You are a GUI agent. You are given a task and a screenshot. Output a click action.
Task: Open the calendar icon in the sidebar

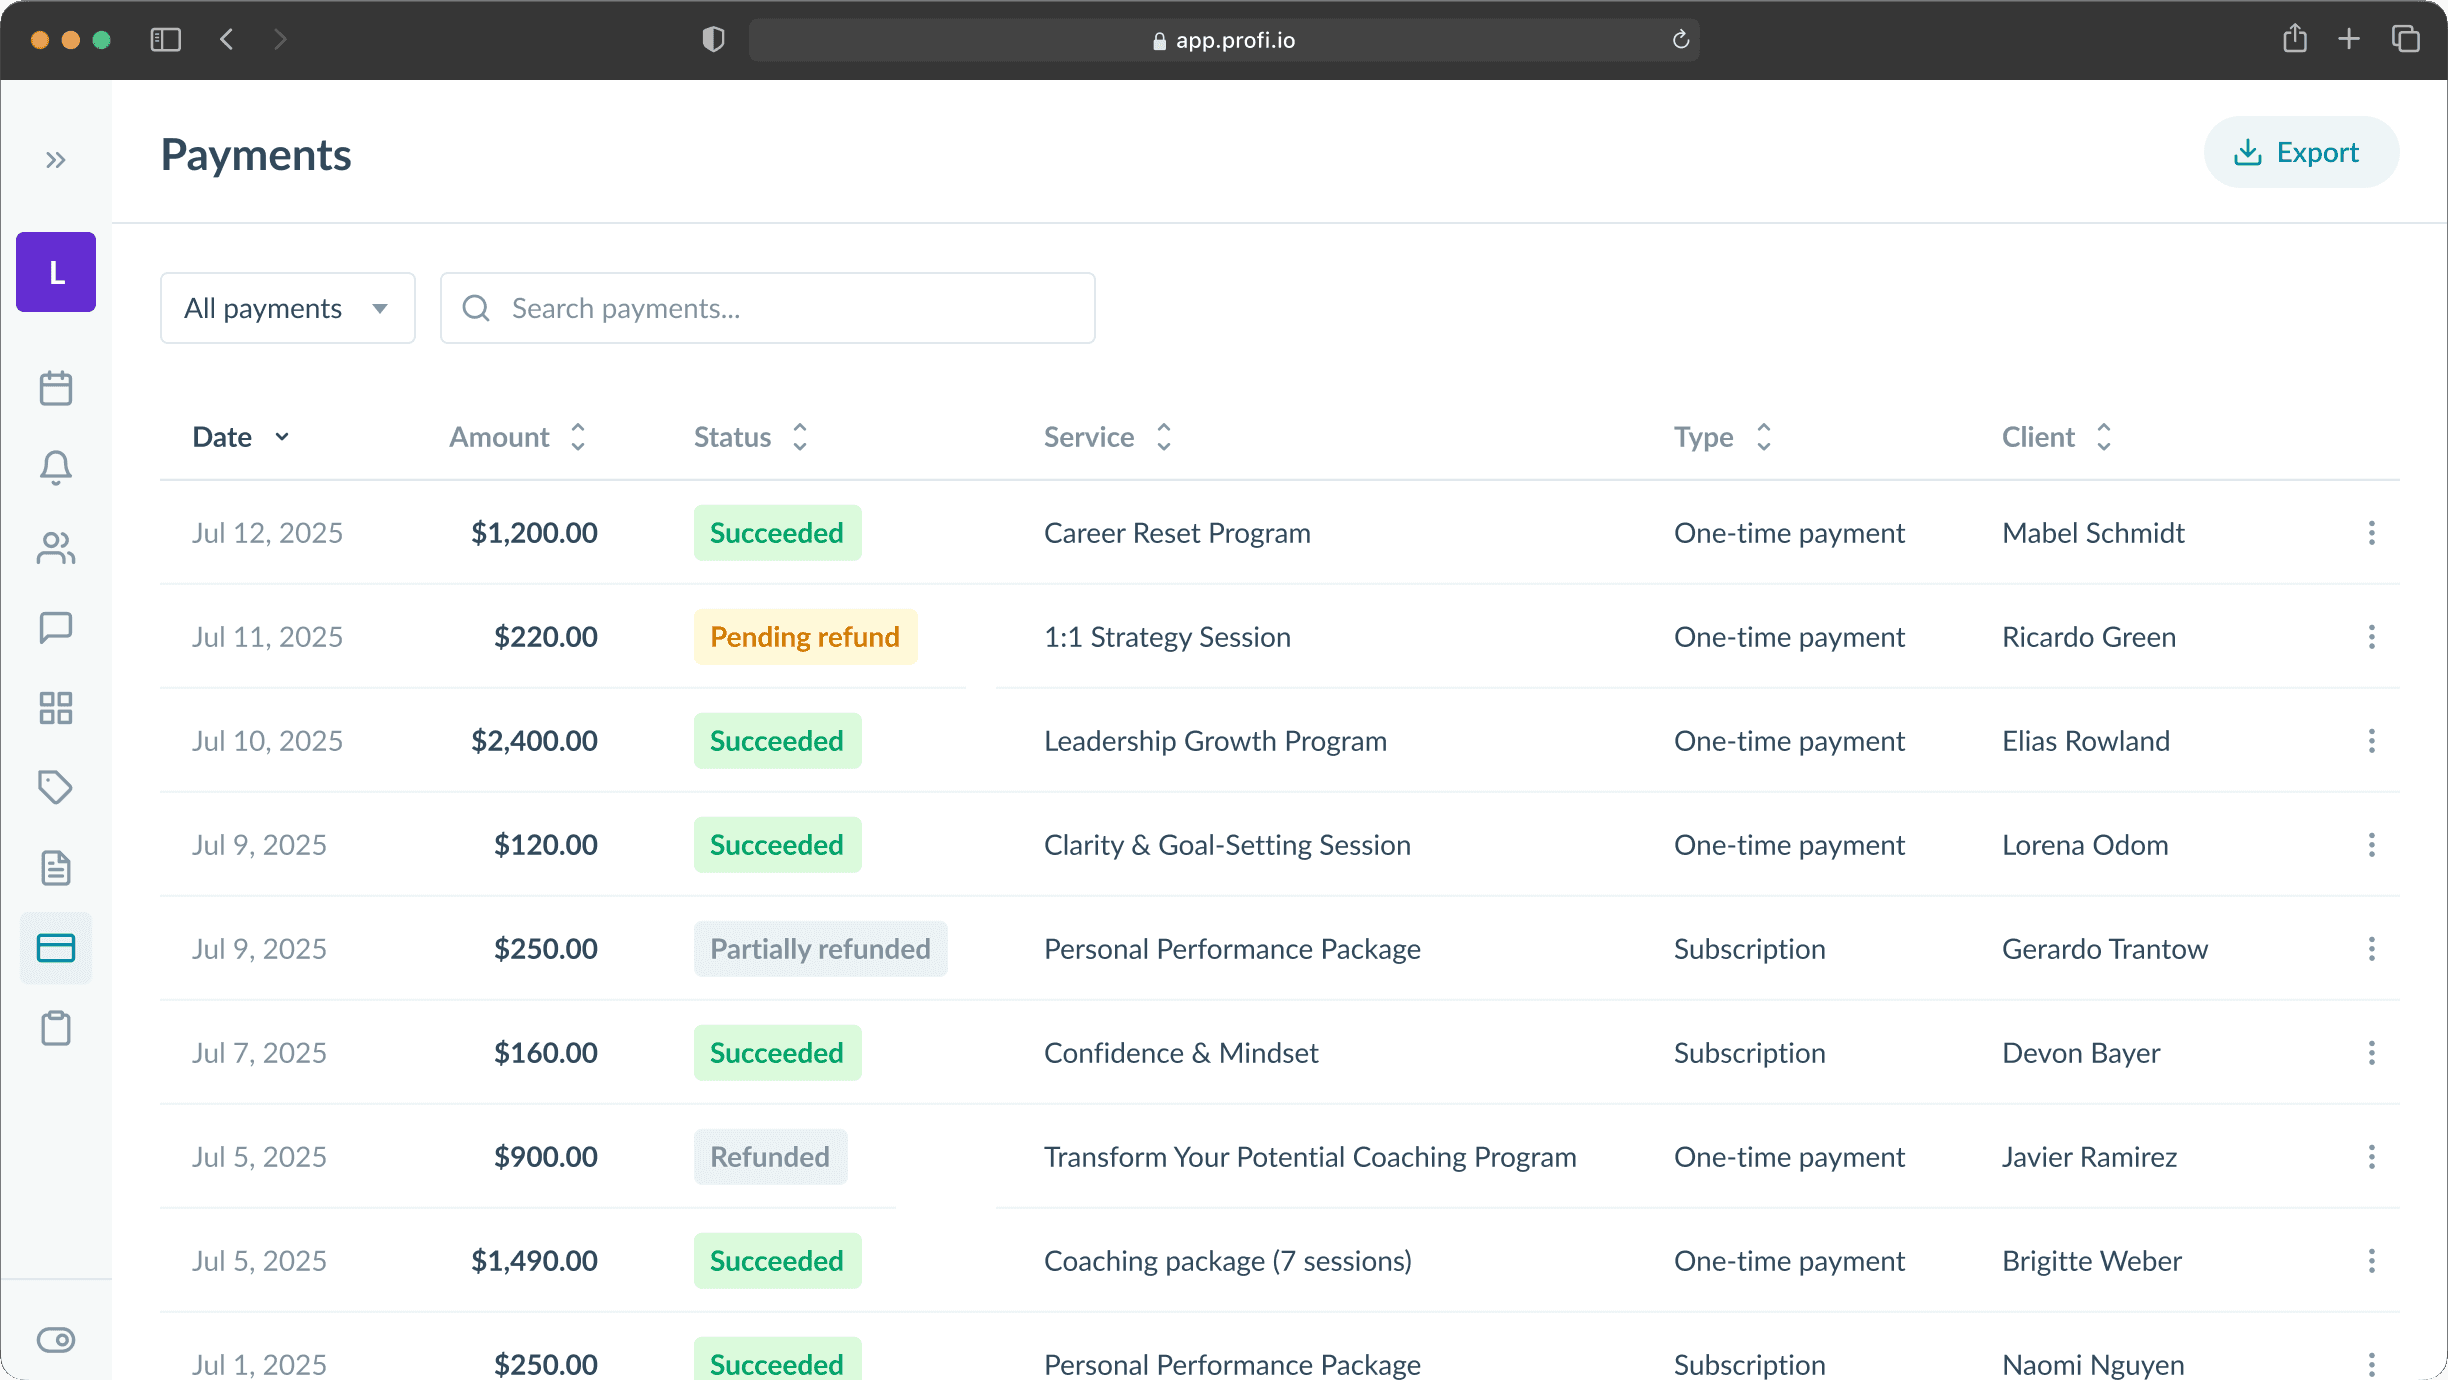[x=56, y=388]
